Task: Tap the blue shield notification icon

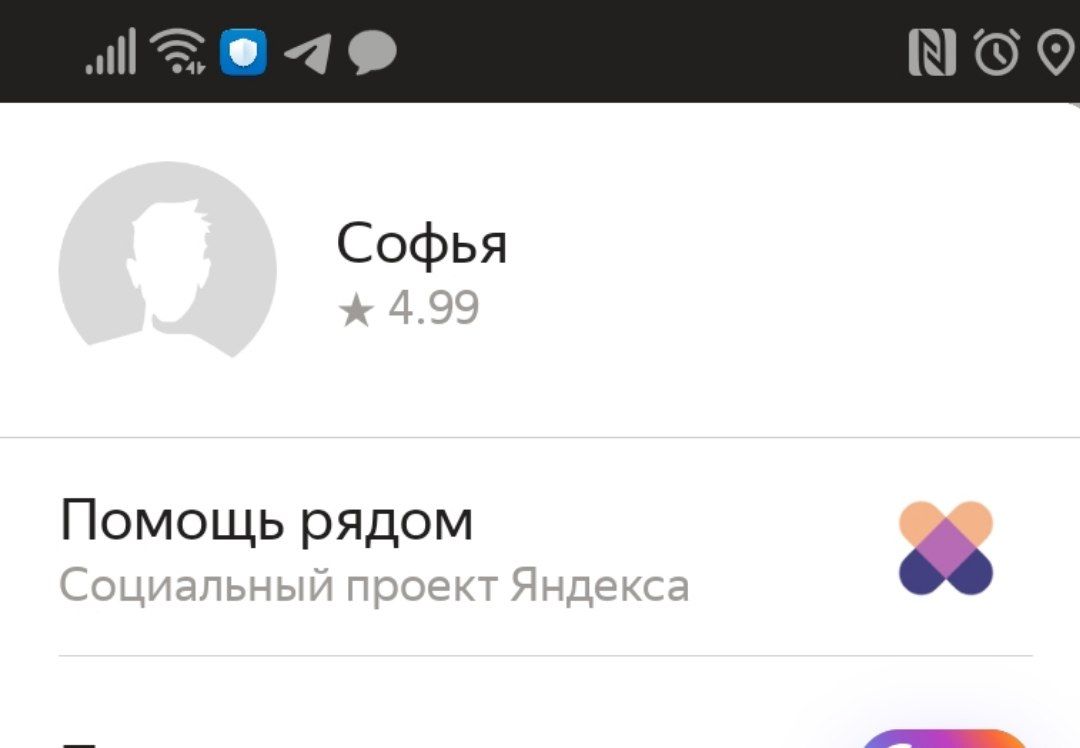Action: 243,52
